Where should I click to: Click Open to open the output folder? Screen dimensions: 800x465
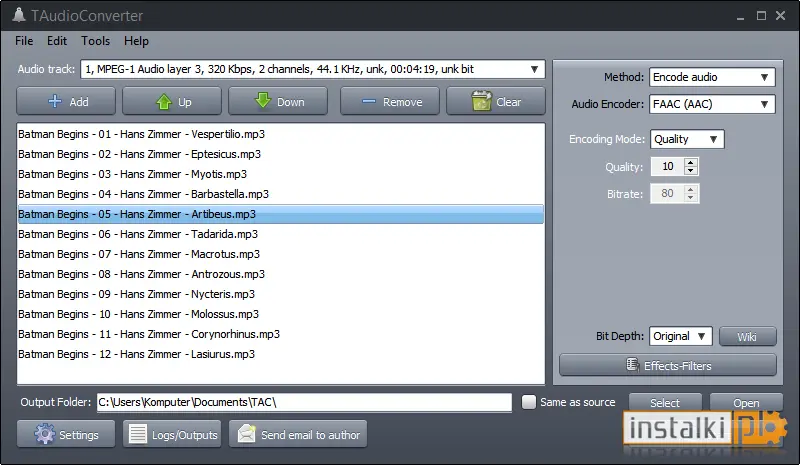coord(746,403)
